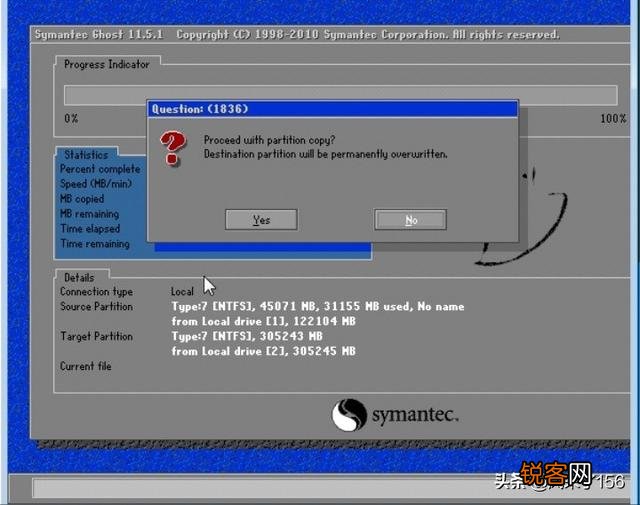The height and width of the screenshot is (505, 640).
Task: Select the Details tab header
Action: tap(79, 278)
